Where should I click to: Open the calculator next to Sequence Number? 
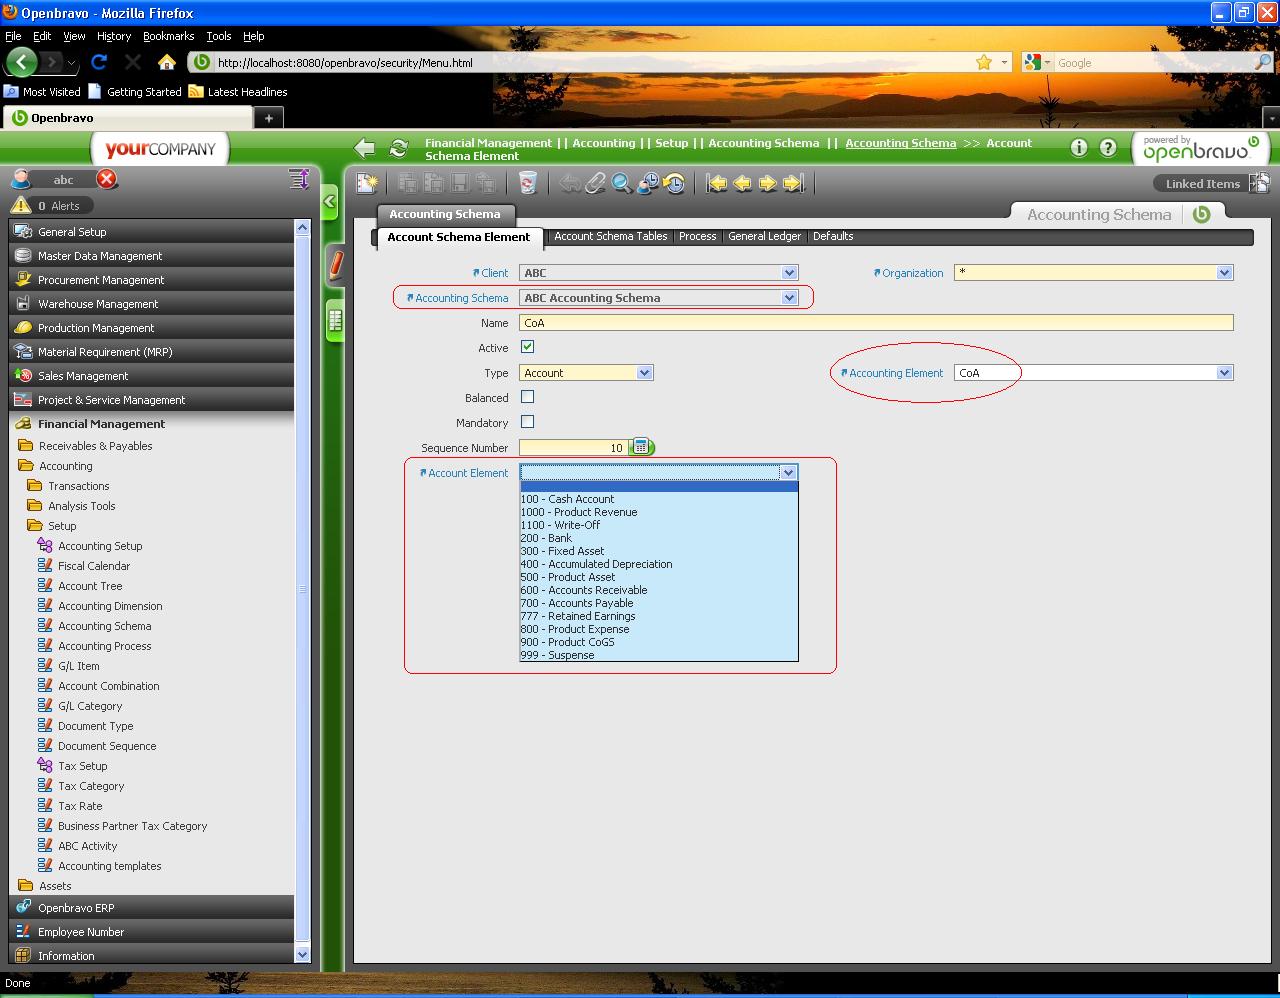point(642,447)
